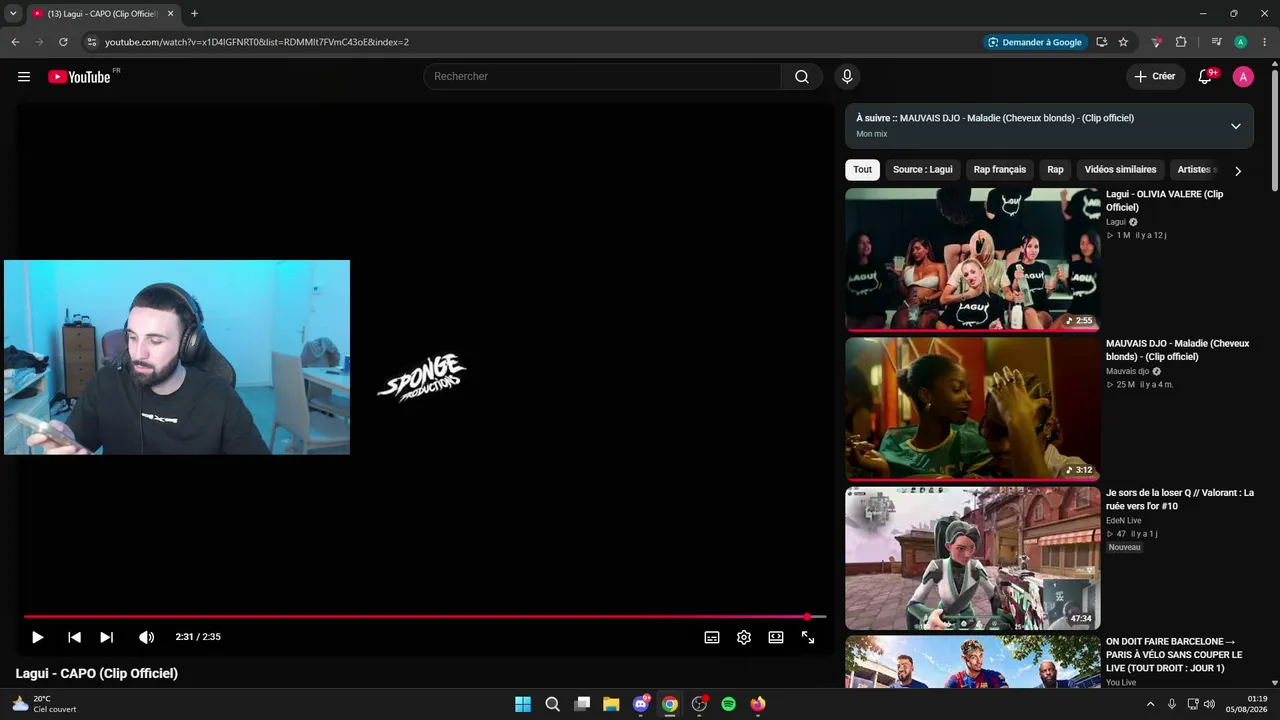Open the Chrome profile avatar
Image resolution: width=1280 pixels, height=720 pixels.
pos(1241,42)
